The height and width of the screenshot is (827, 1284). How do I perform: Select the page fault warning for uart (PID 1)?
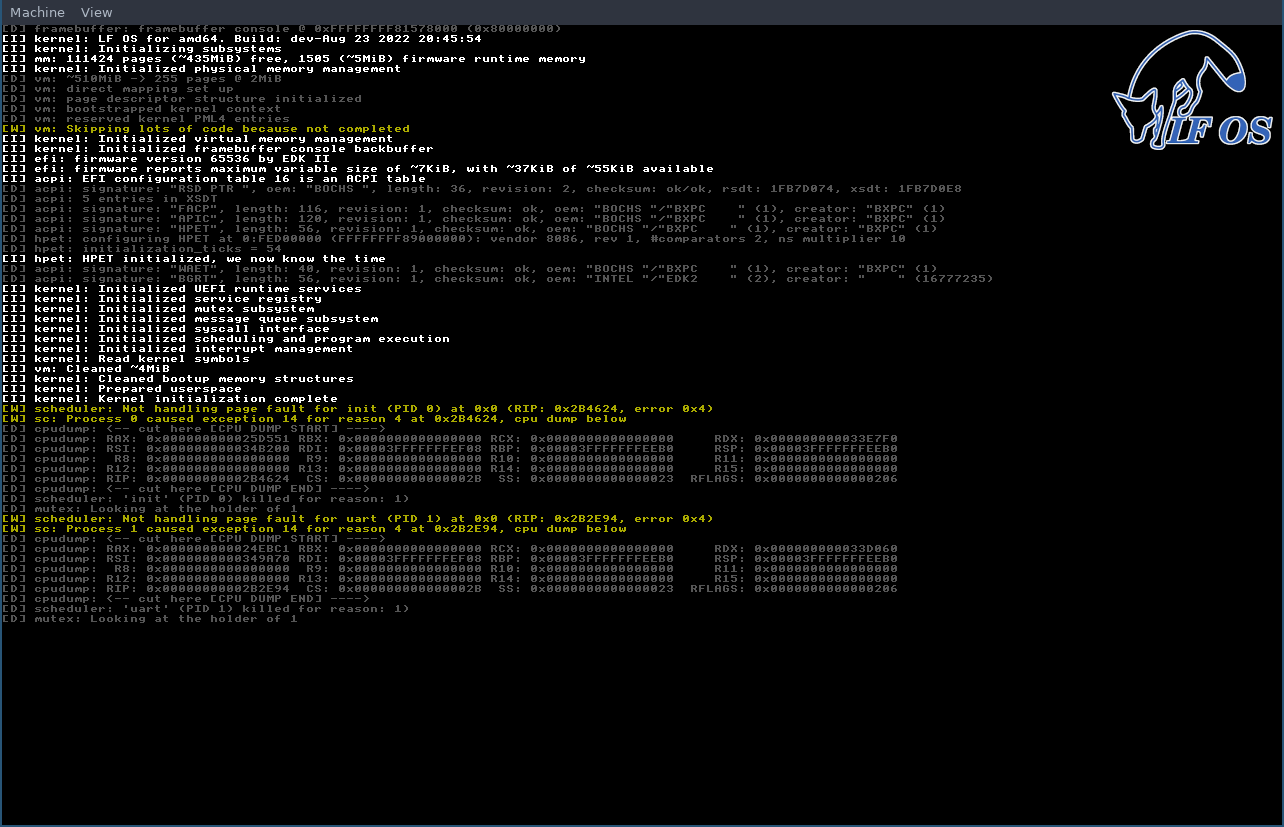pyautogui.click(x=370, y=519)
